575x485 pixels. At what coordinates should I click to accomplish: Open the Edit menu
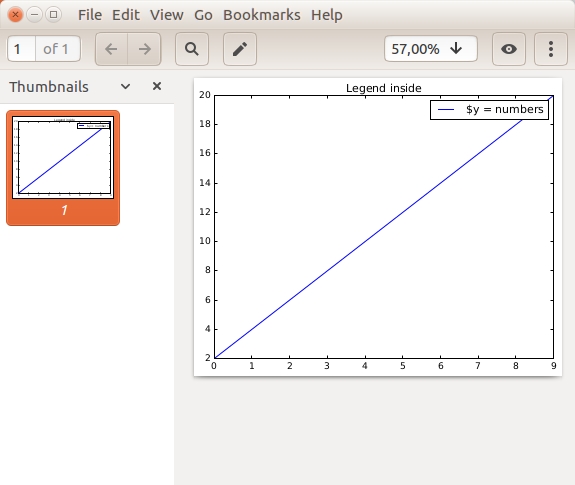point(126,15)
